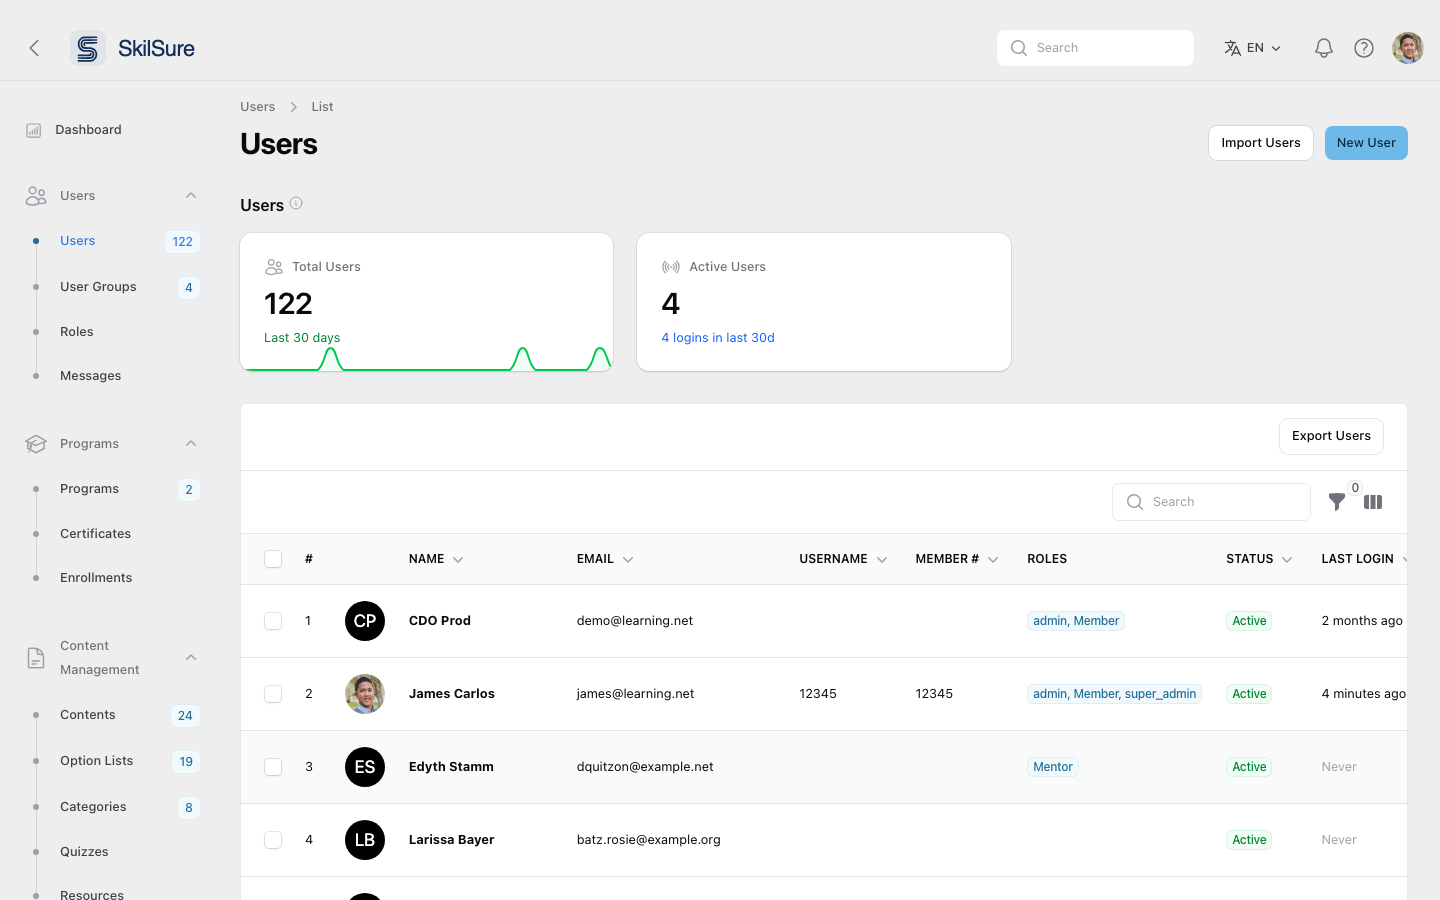Viewport: 1440px width, 900px height.
Task: Tick the select-all header checkbox
Action: click(x=273, y=559)
